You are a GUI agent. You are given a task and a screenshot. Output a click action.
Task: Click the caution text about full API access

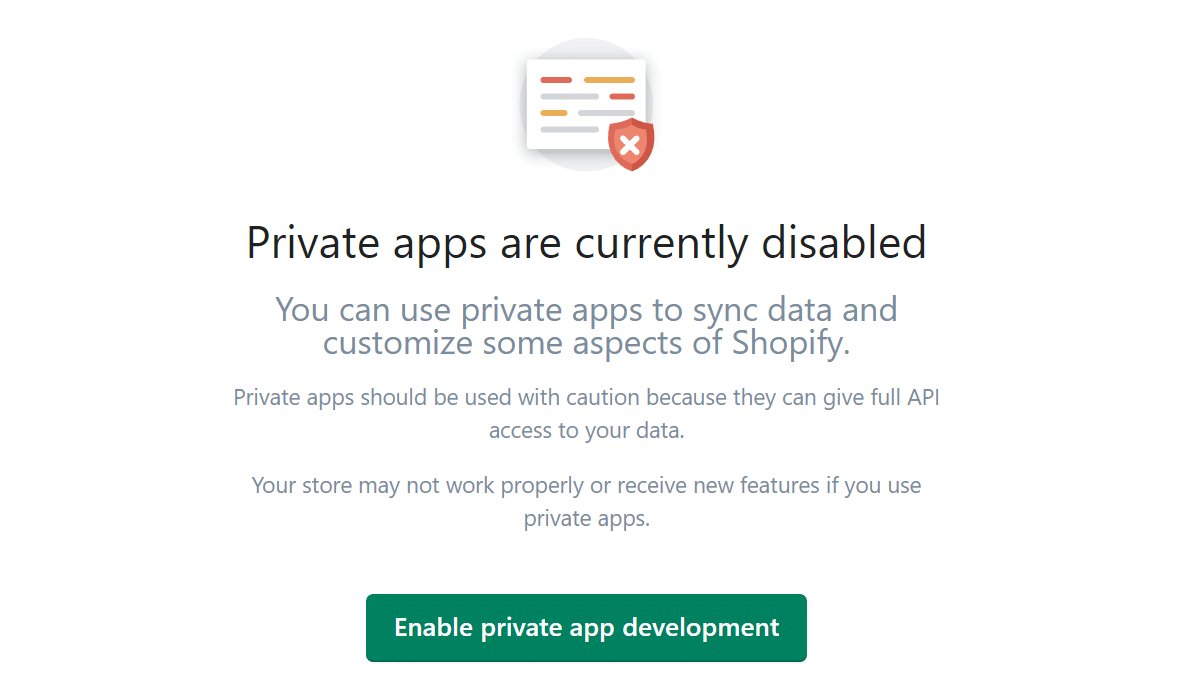click(586, 413)
